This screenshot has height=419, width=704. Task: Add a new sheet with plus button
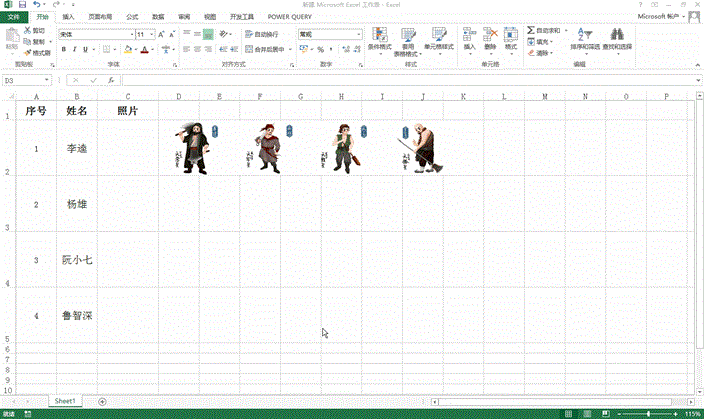coord(102,401)
